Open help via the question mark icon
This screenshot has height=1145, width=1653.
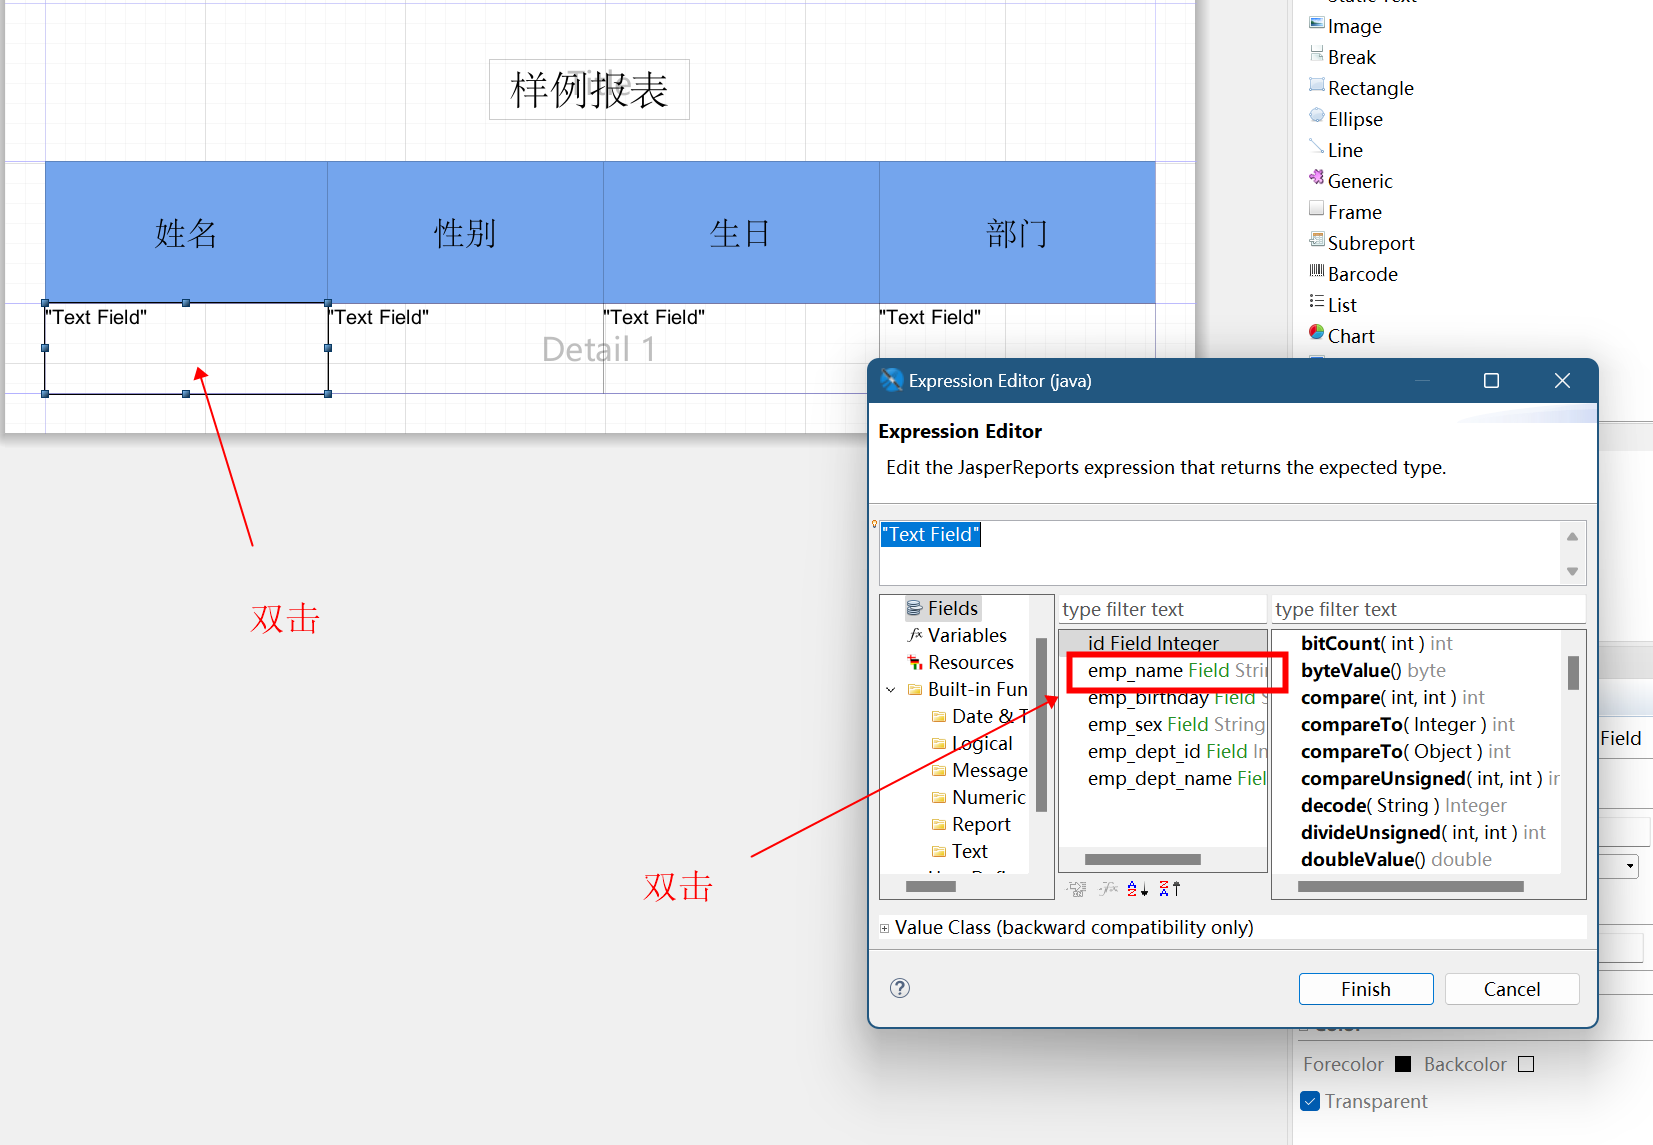point(900,988)
